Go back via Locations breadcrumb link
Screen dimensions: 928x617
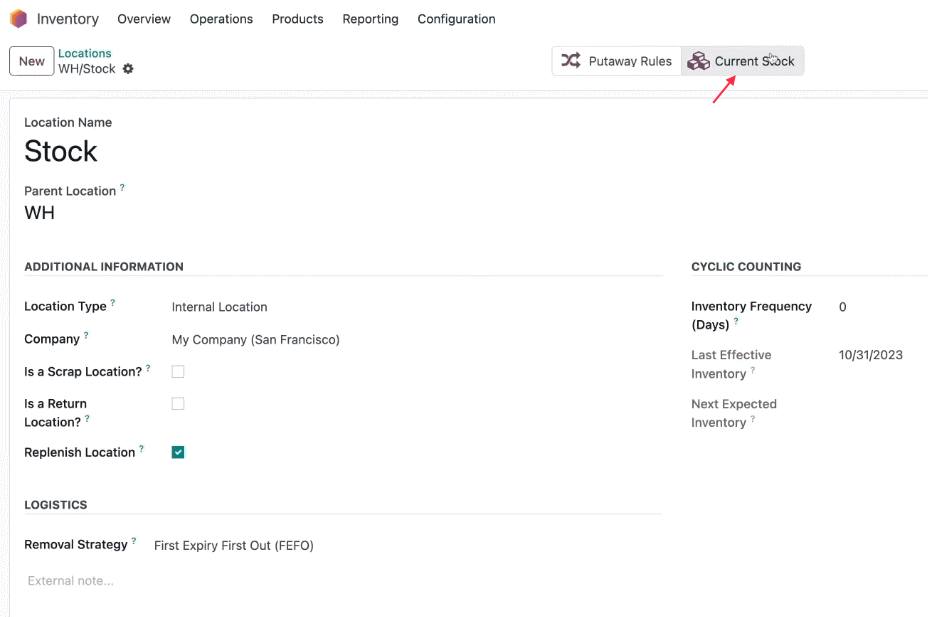click(x=85, y=53)
